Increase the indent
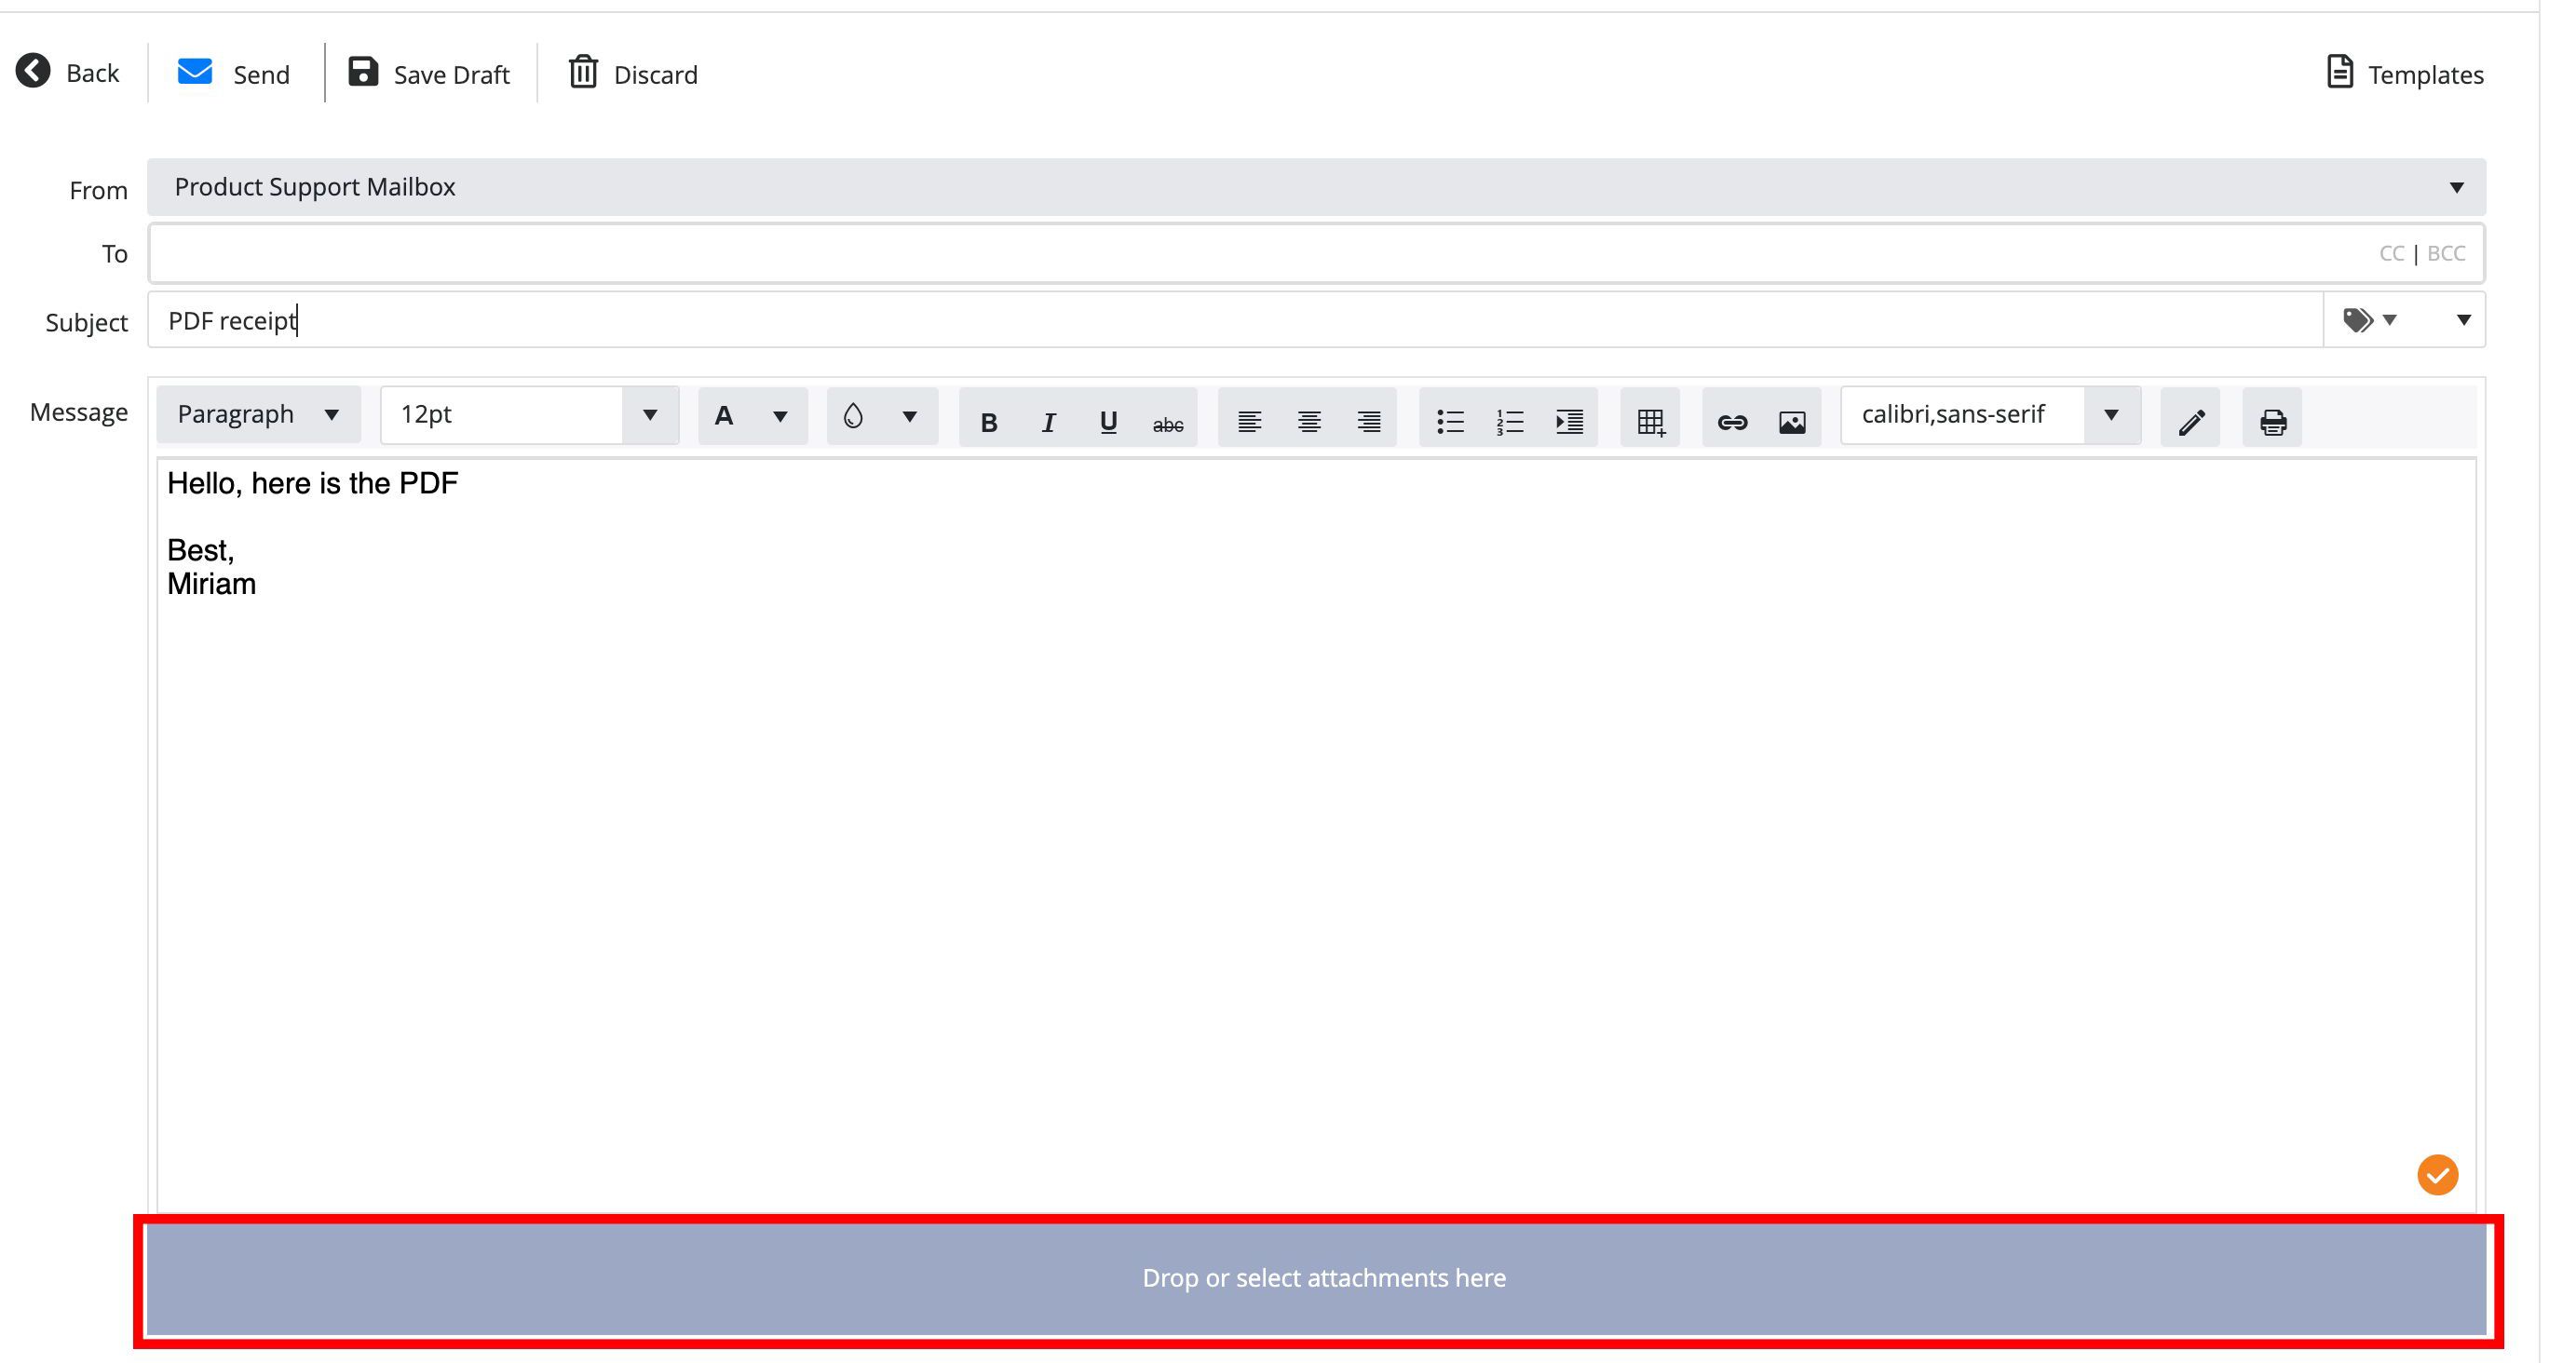This screenshot has height=1363, width=2576. pyautogui.click(x=1570, y=422)
